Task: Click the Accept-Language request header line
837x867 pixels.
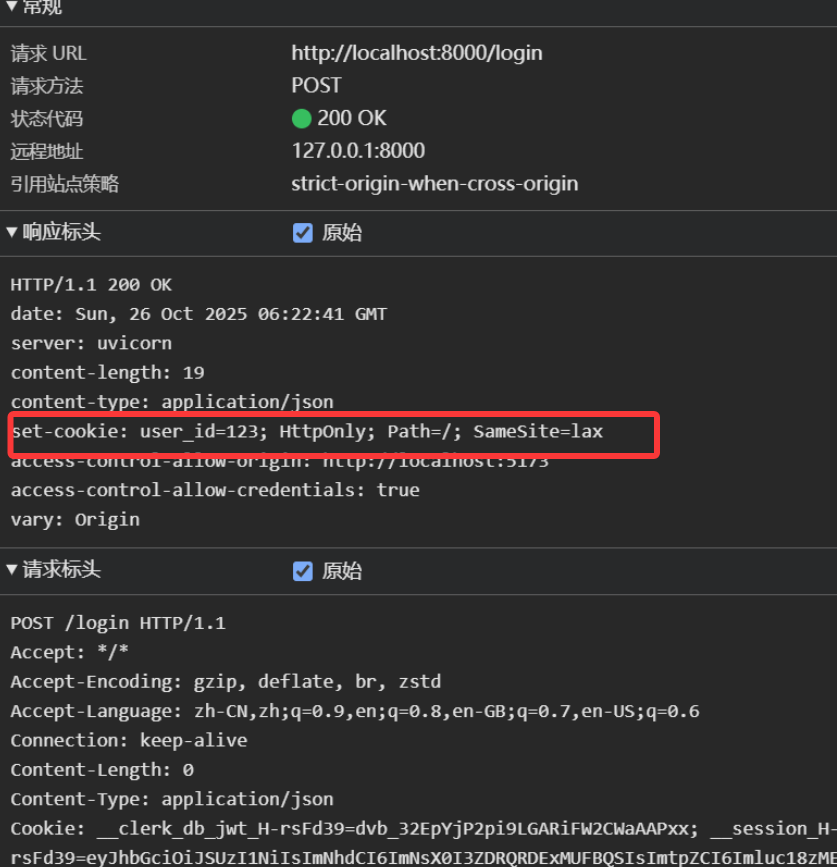Action: [355, 712]
